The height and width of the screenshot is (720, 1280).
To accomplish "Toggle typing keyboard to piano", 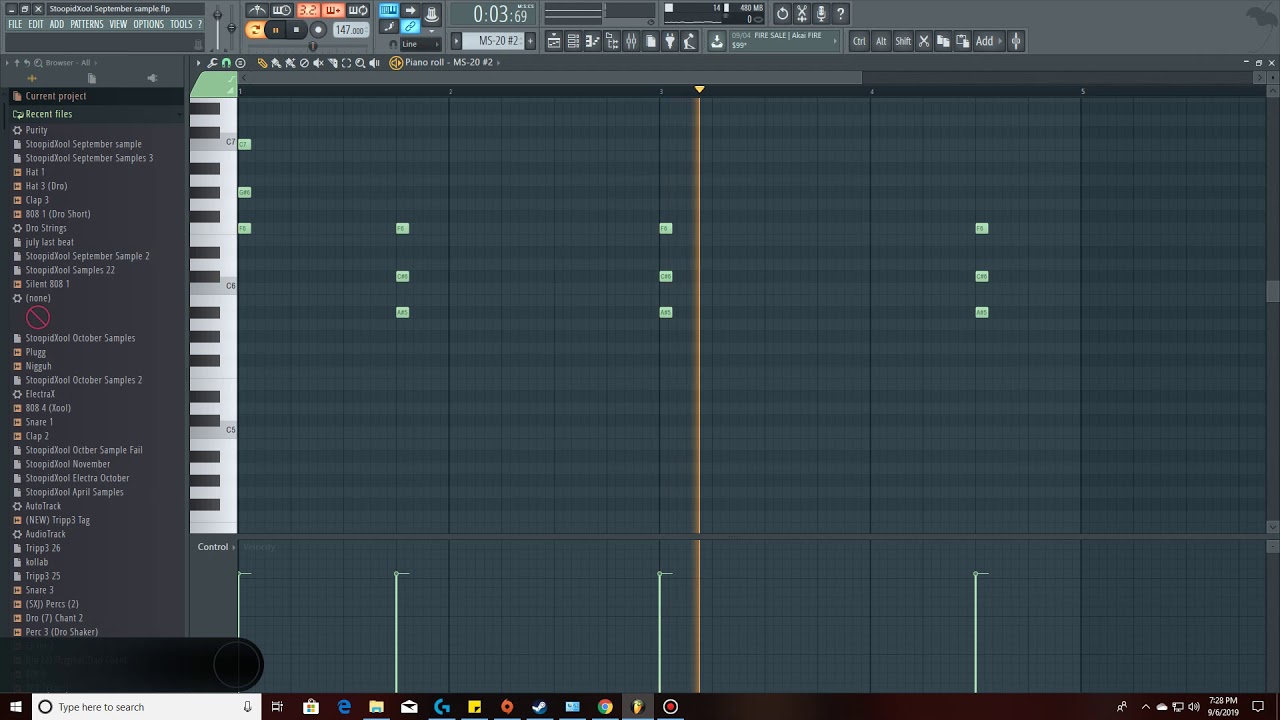I will click(388, 10).
